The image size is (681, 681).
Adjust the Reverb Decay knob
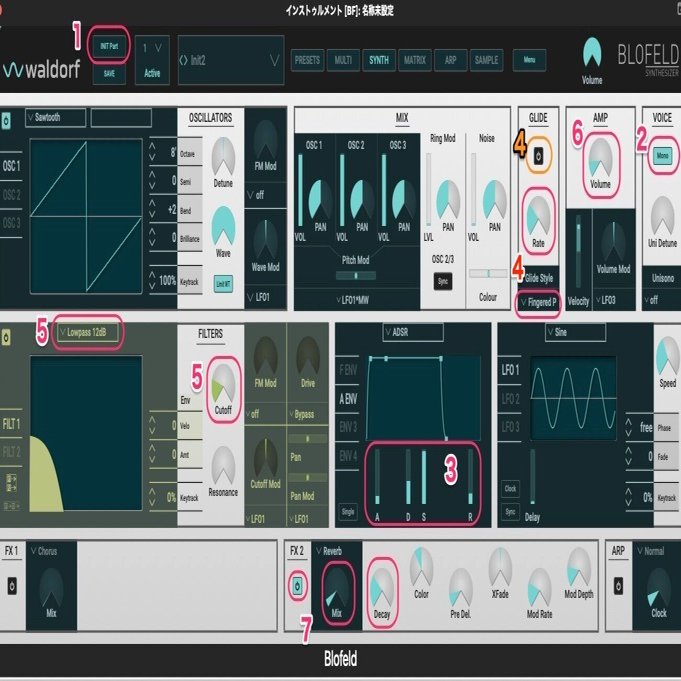coord(382,588)
